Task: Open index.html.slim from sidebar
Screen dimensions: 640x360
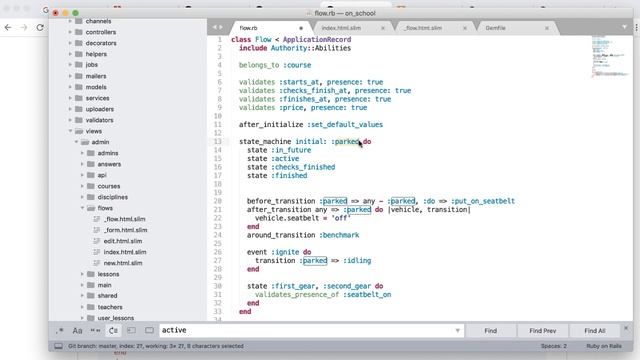Action: (125, 252)
